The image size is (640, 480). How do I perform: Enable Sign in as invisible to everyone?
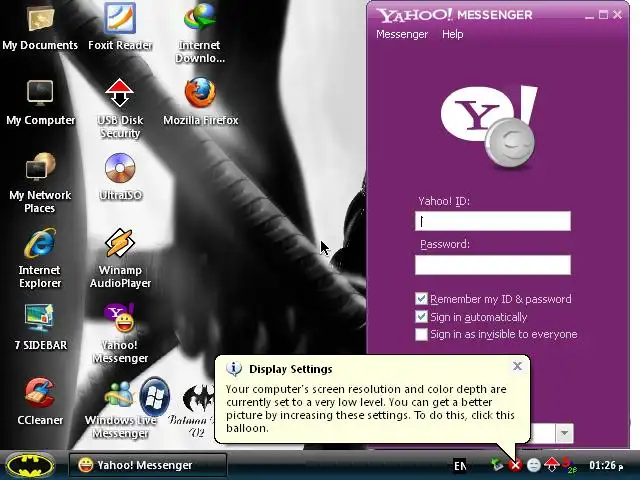[421, 334]
